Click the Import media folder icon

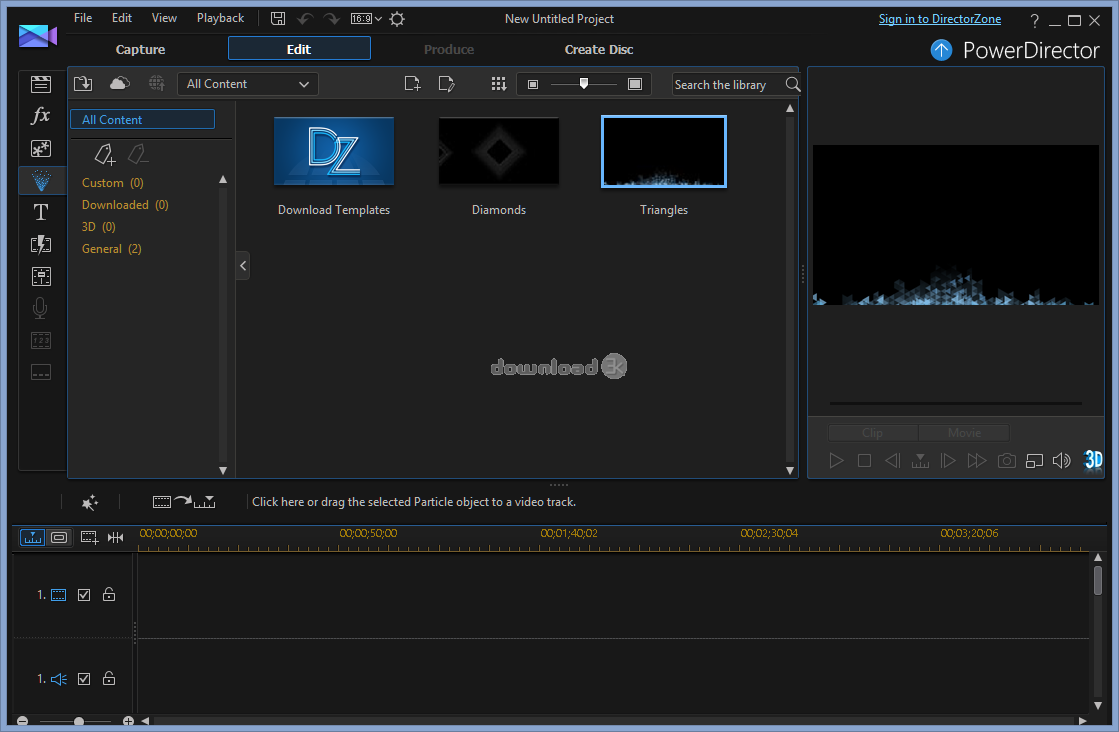[x=84, y=84]
